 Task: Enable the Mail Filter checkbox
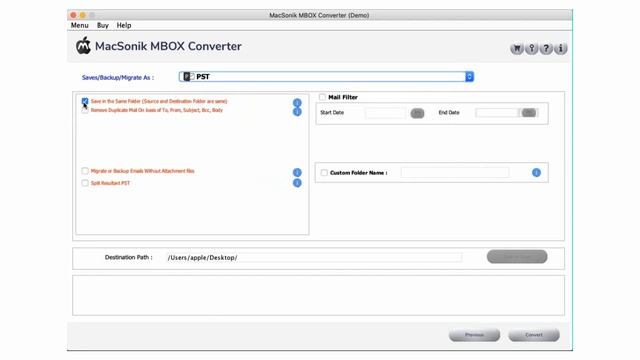pos(322,97)
